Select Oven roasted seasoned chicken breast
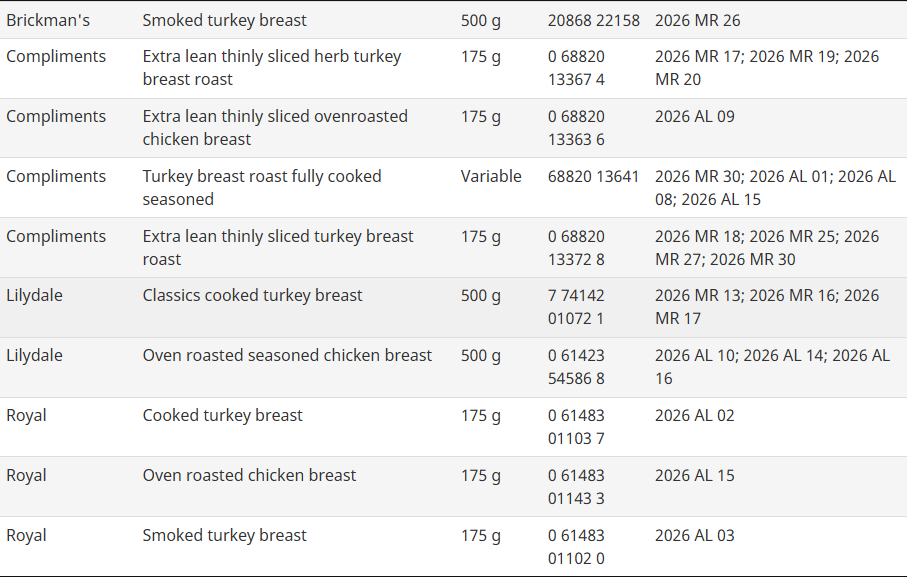907x577 pixels. (287, 355)
